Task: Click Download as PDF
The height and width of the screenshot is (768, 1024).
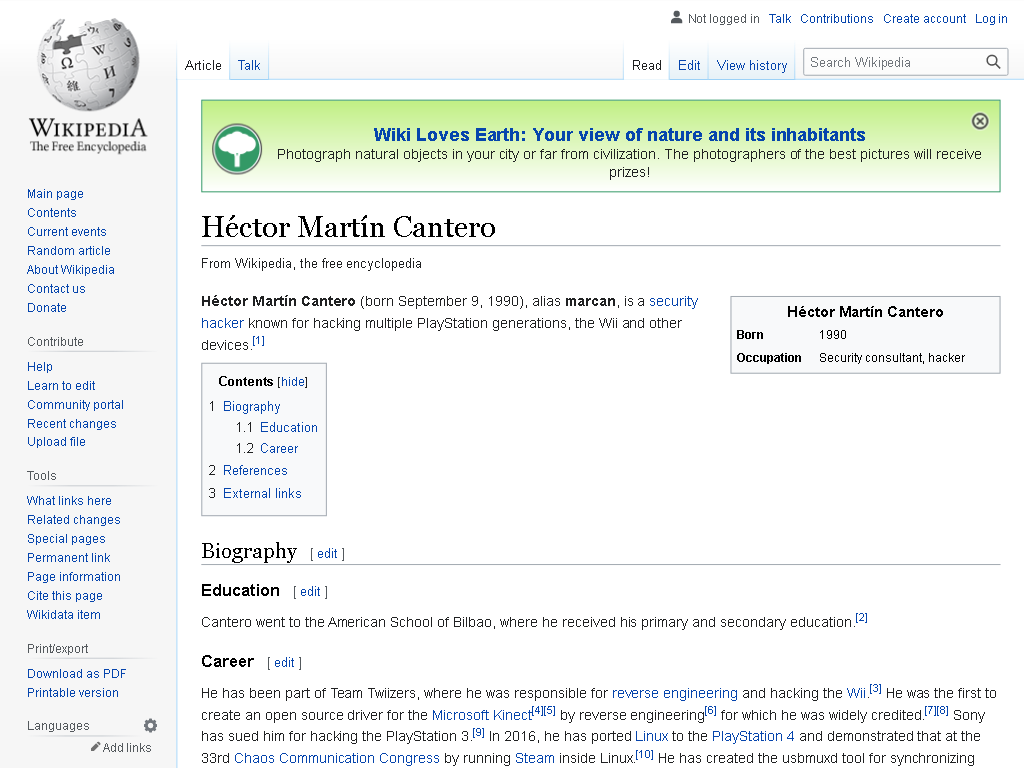Action: (x=76, y=674)
